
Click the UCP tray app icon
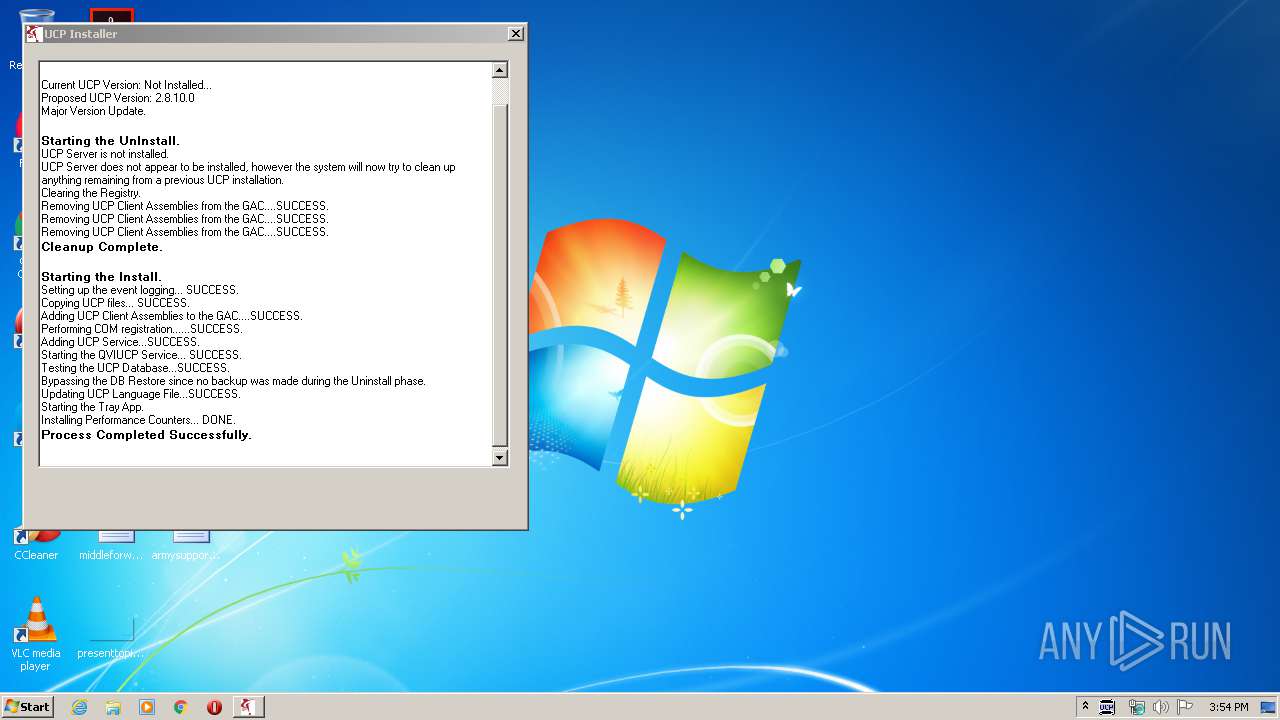[1107, 707]
